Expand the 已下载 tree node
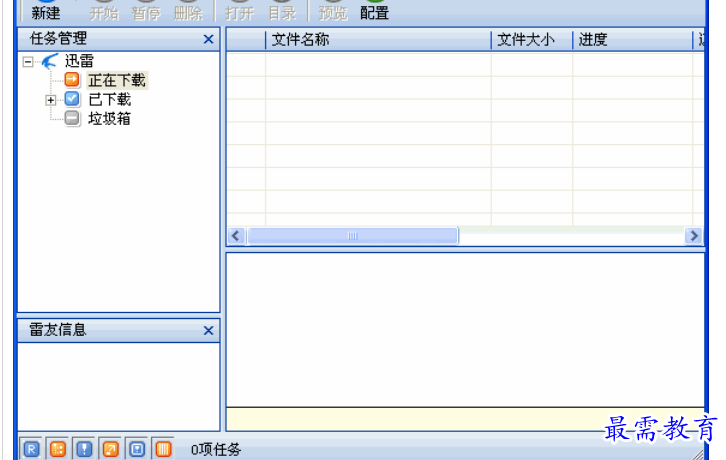Screen dimensions: 726x460 [x=50, y=100]
